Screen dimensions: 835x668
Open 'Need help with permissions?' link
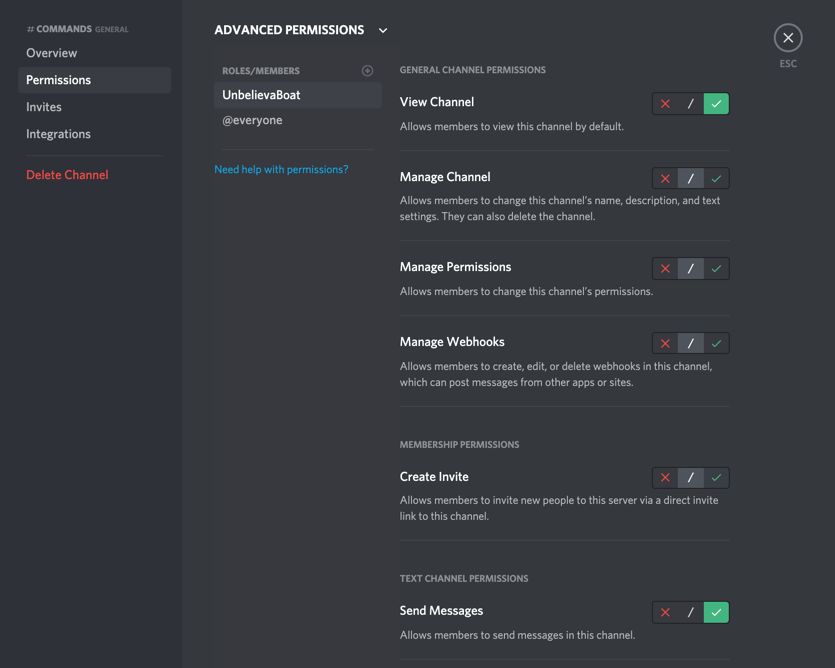281,170
